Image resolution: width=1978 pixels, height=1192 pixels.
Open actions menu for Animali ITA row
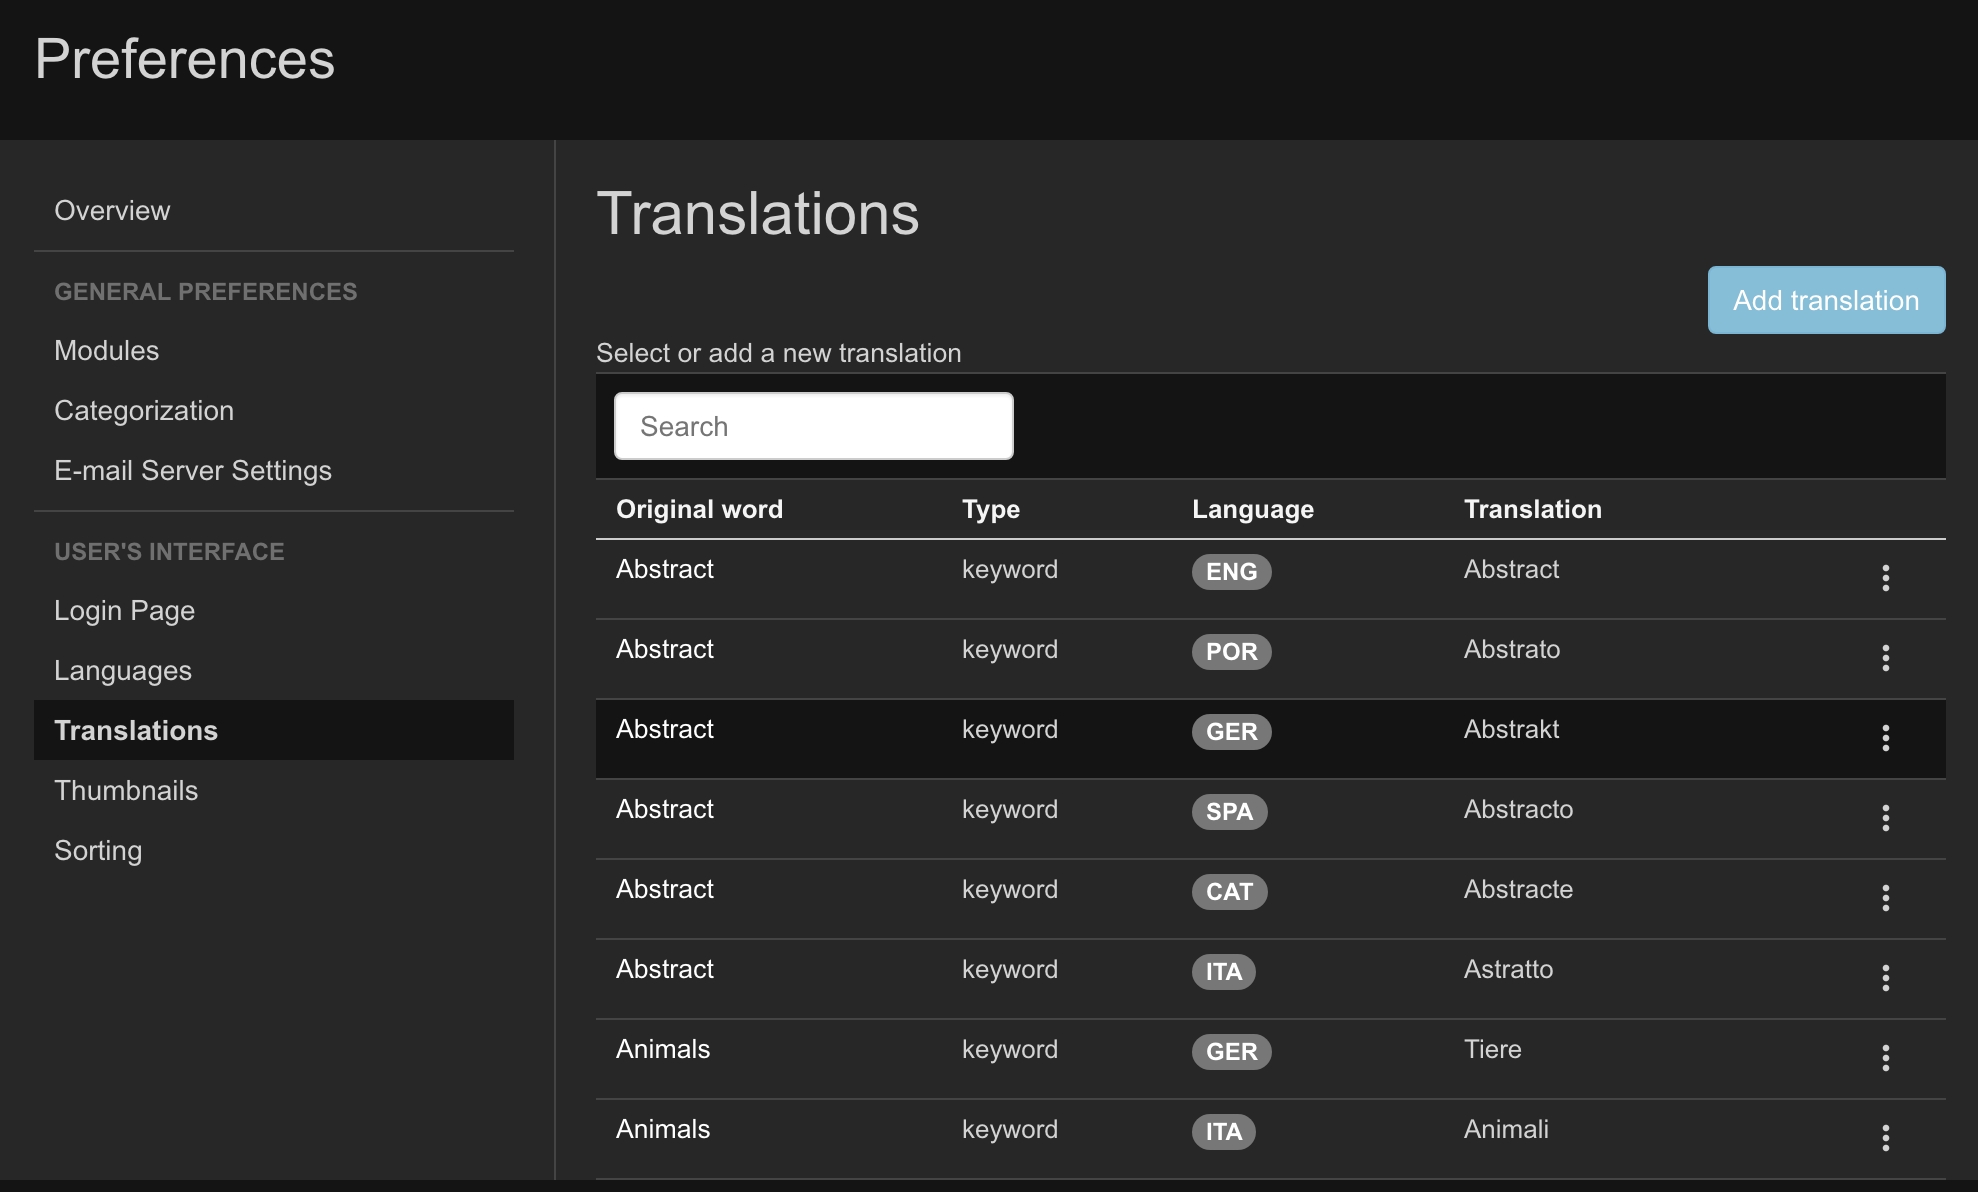(x=1885, y=1138)
